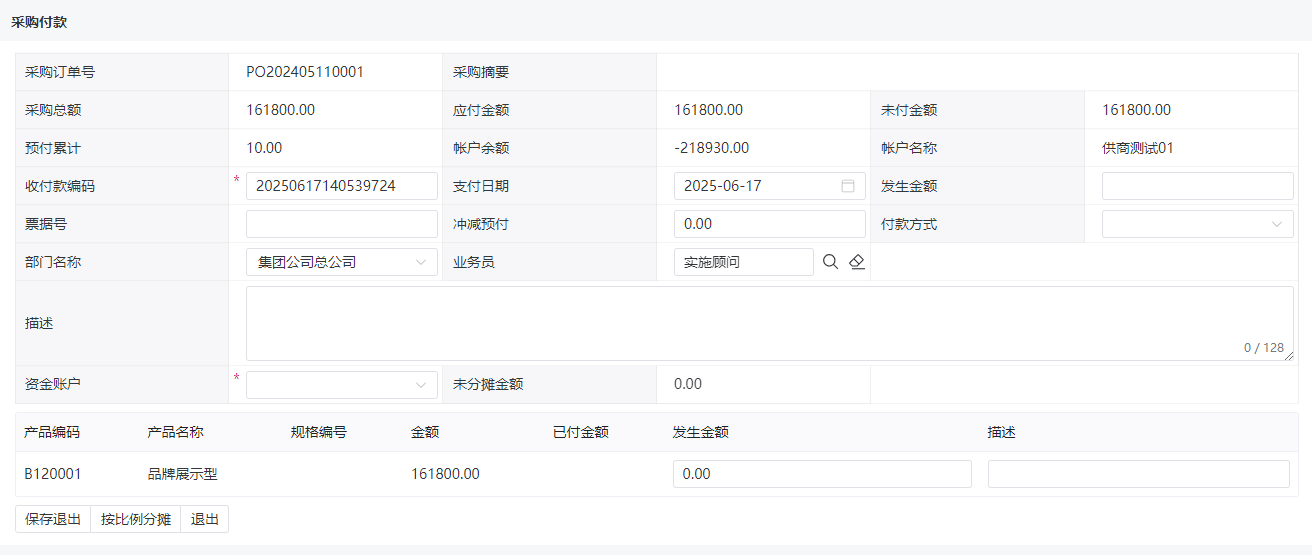
Task: Click the eraser icon to clear 业务员
Action: pyautogui.click(x=857, y=262)
